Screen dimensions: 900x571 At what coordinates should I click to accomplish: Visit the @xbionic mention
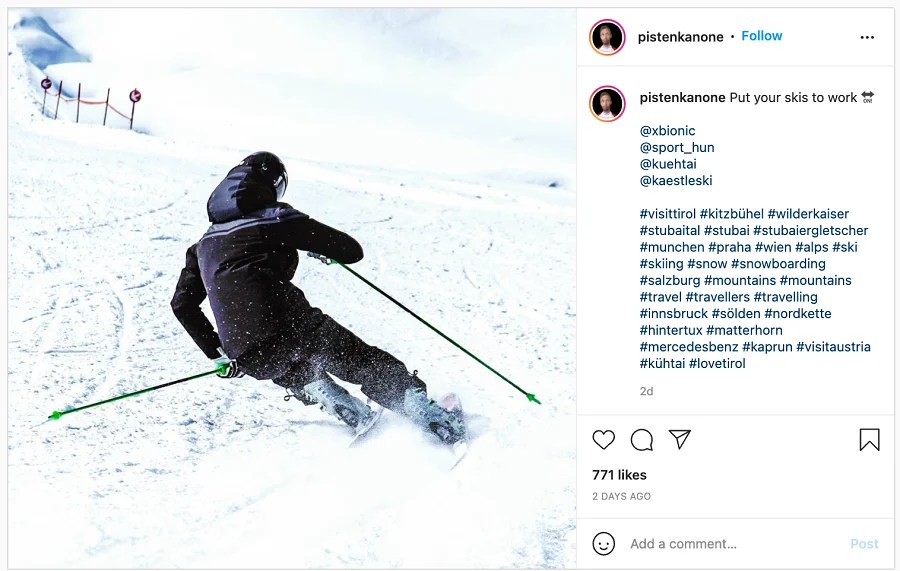668,131
